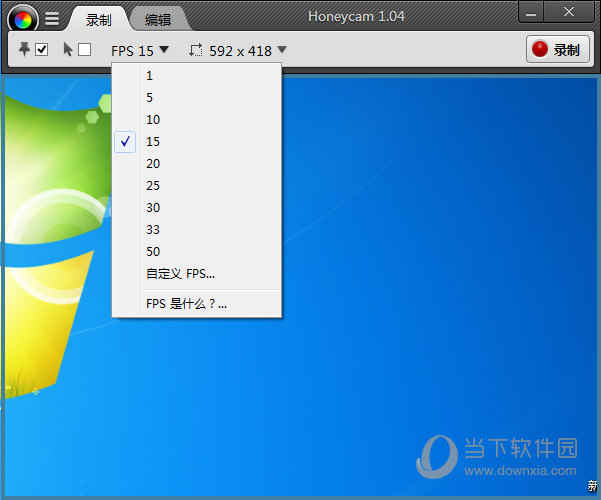Click the pin always-on-top icon
Screen dimensions: 601x500
tap(25, 49)
